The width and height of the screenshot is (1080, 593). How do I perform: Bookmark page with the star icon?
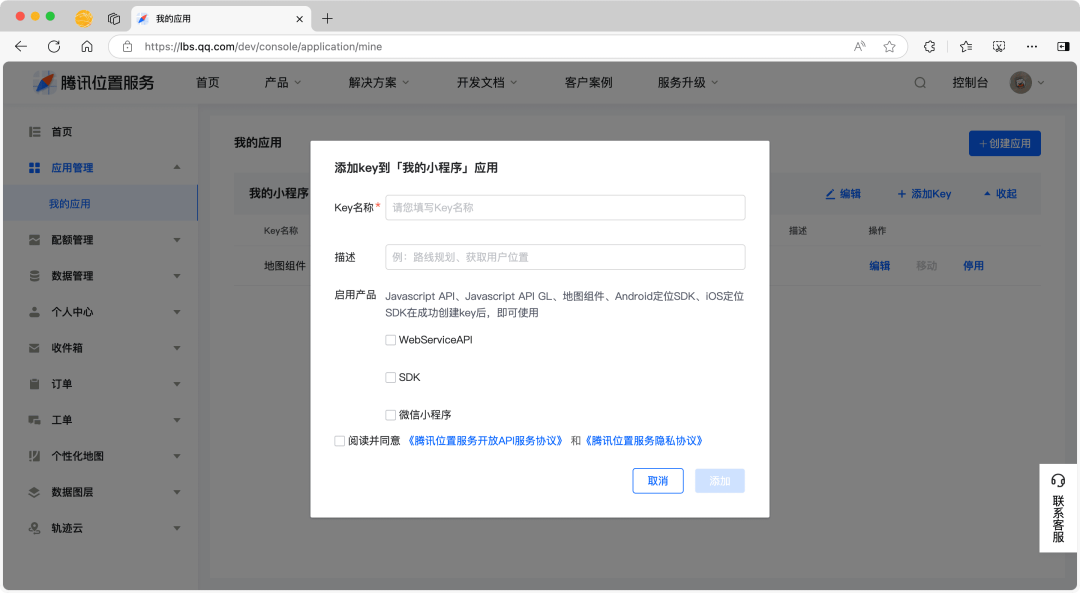click(x=890, y=46)
